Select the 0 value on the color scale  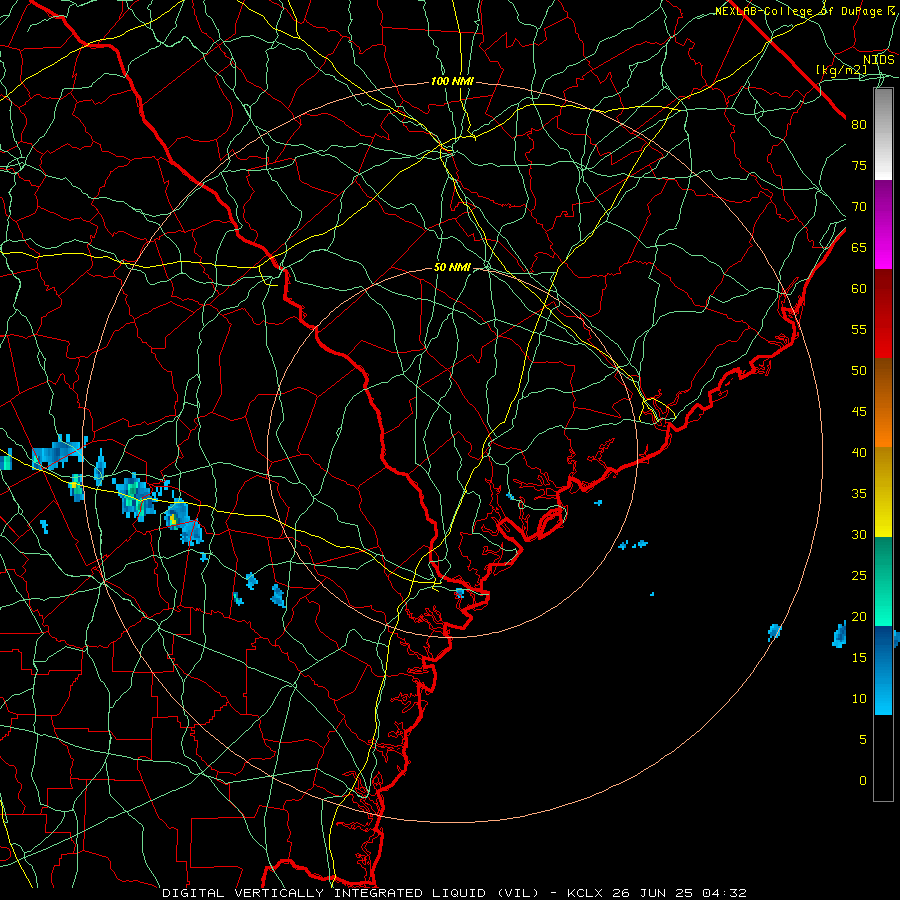pyautogui.click(x=862, y=781)
